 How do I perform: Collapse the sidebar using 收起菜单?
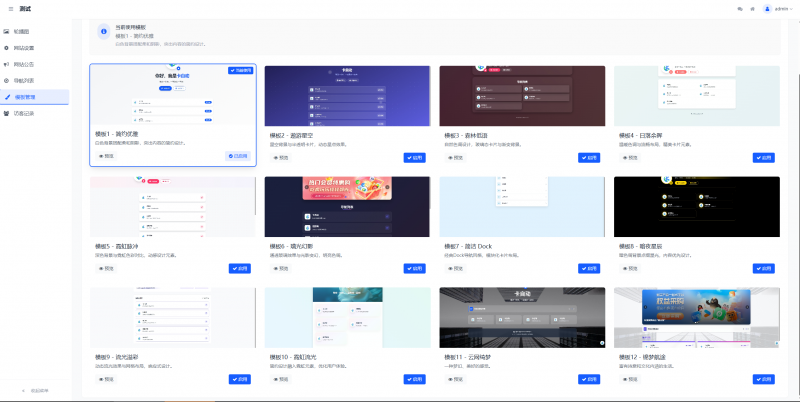point(35,389)
